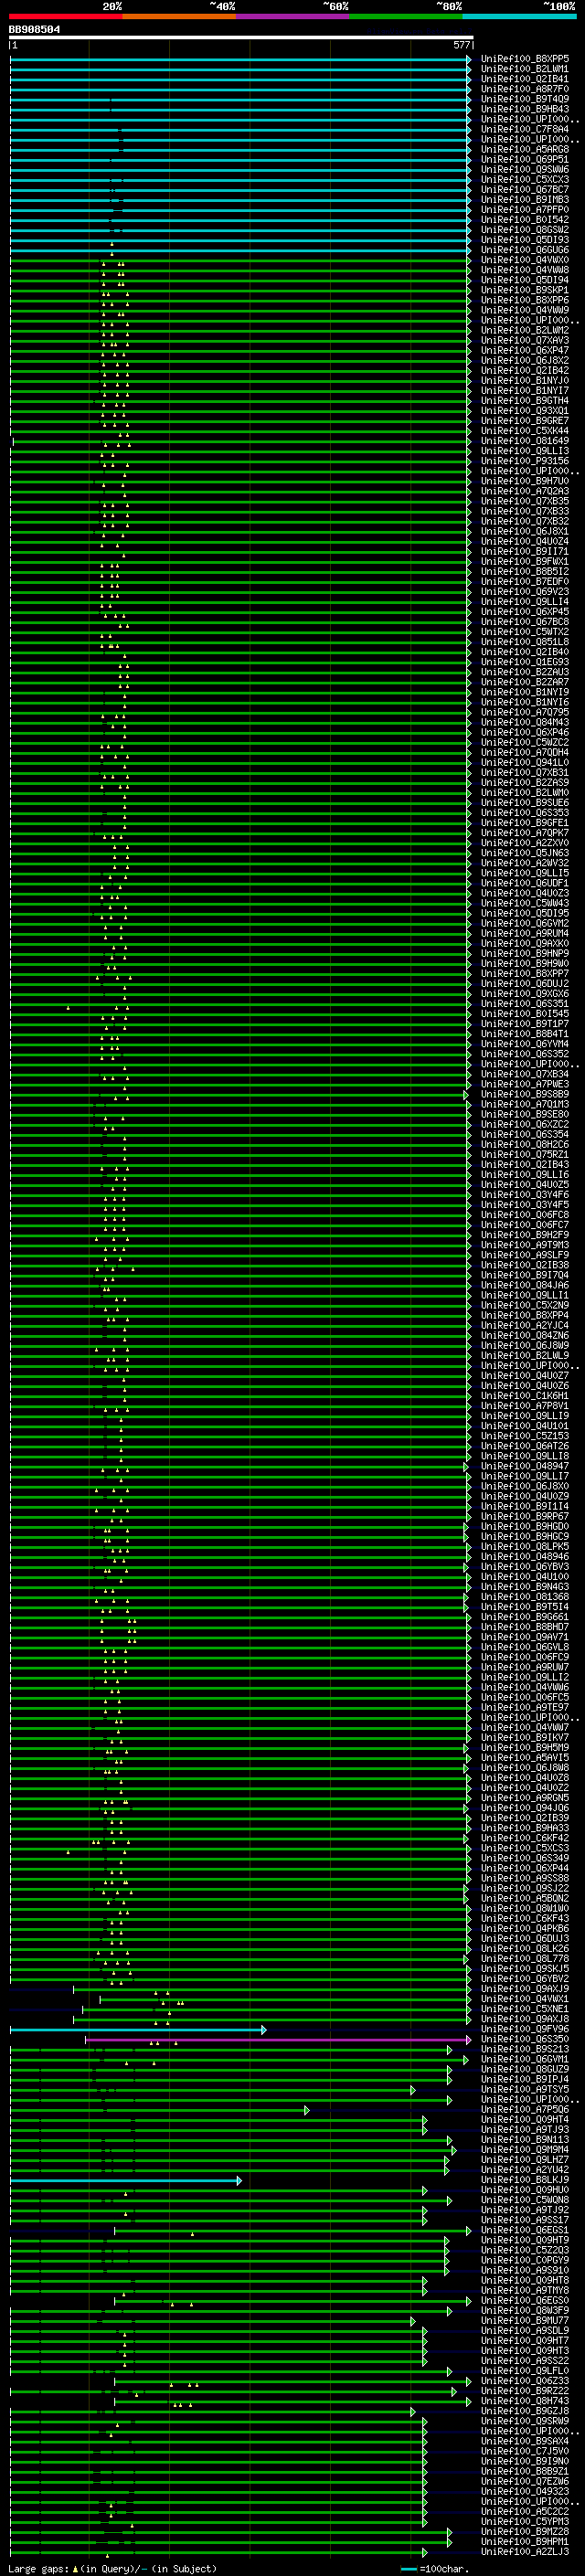Open hit UniRef100_B9HB43
Screen dimensions: 585x2576
click(x=525, y=109)
